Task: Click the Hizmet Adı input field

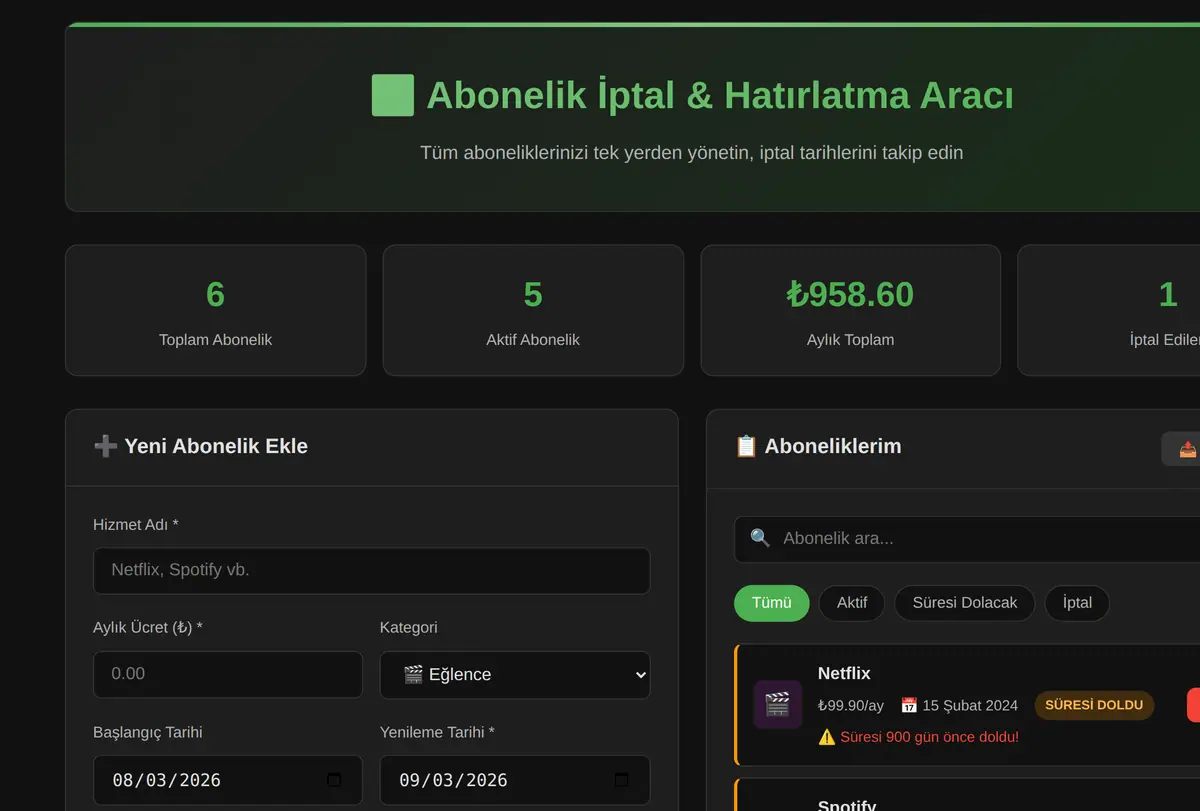Action: (372, 571)
